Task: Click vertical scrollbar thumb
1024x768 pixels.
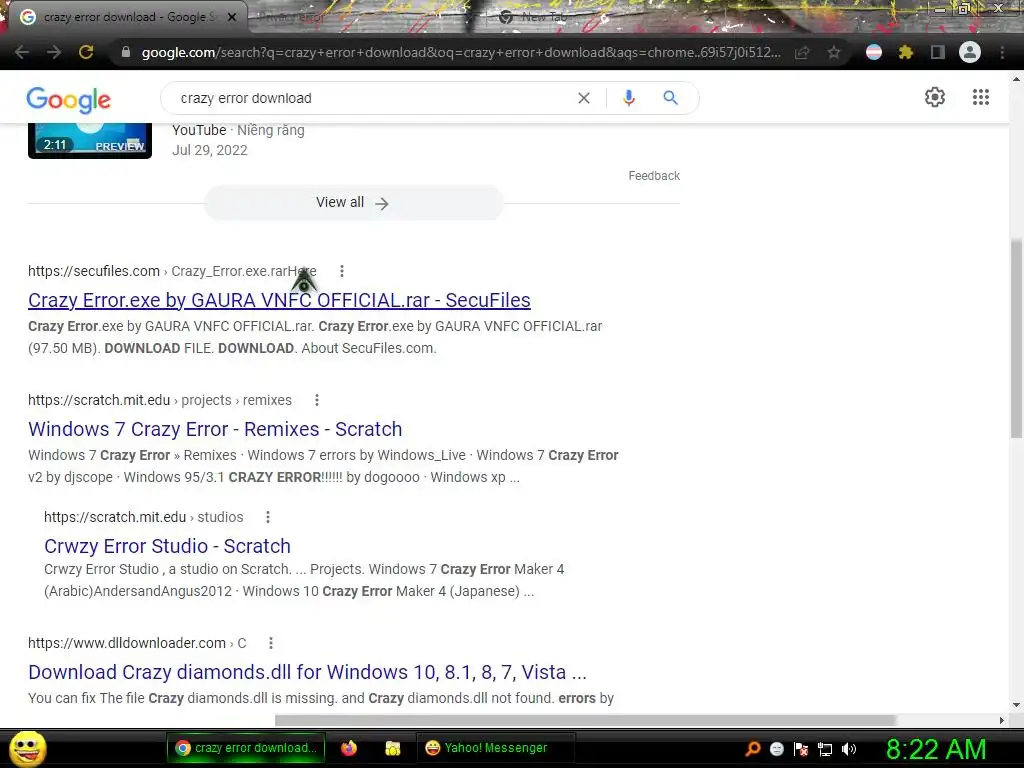Action: [x=1016, y=338]
